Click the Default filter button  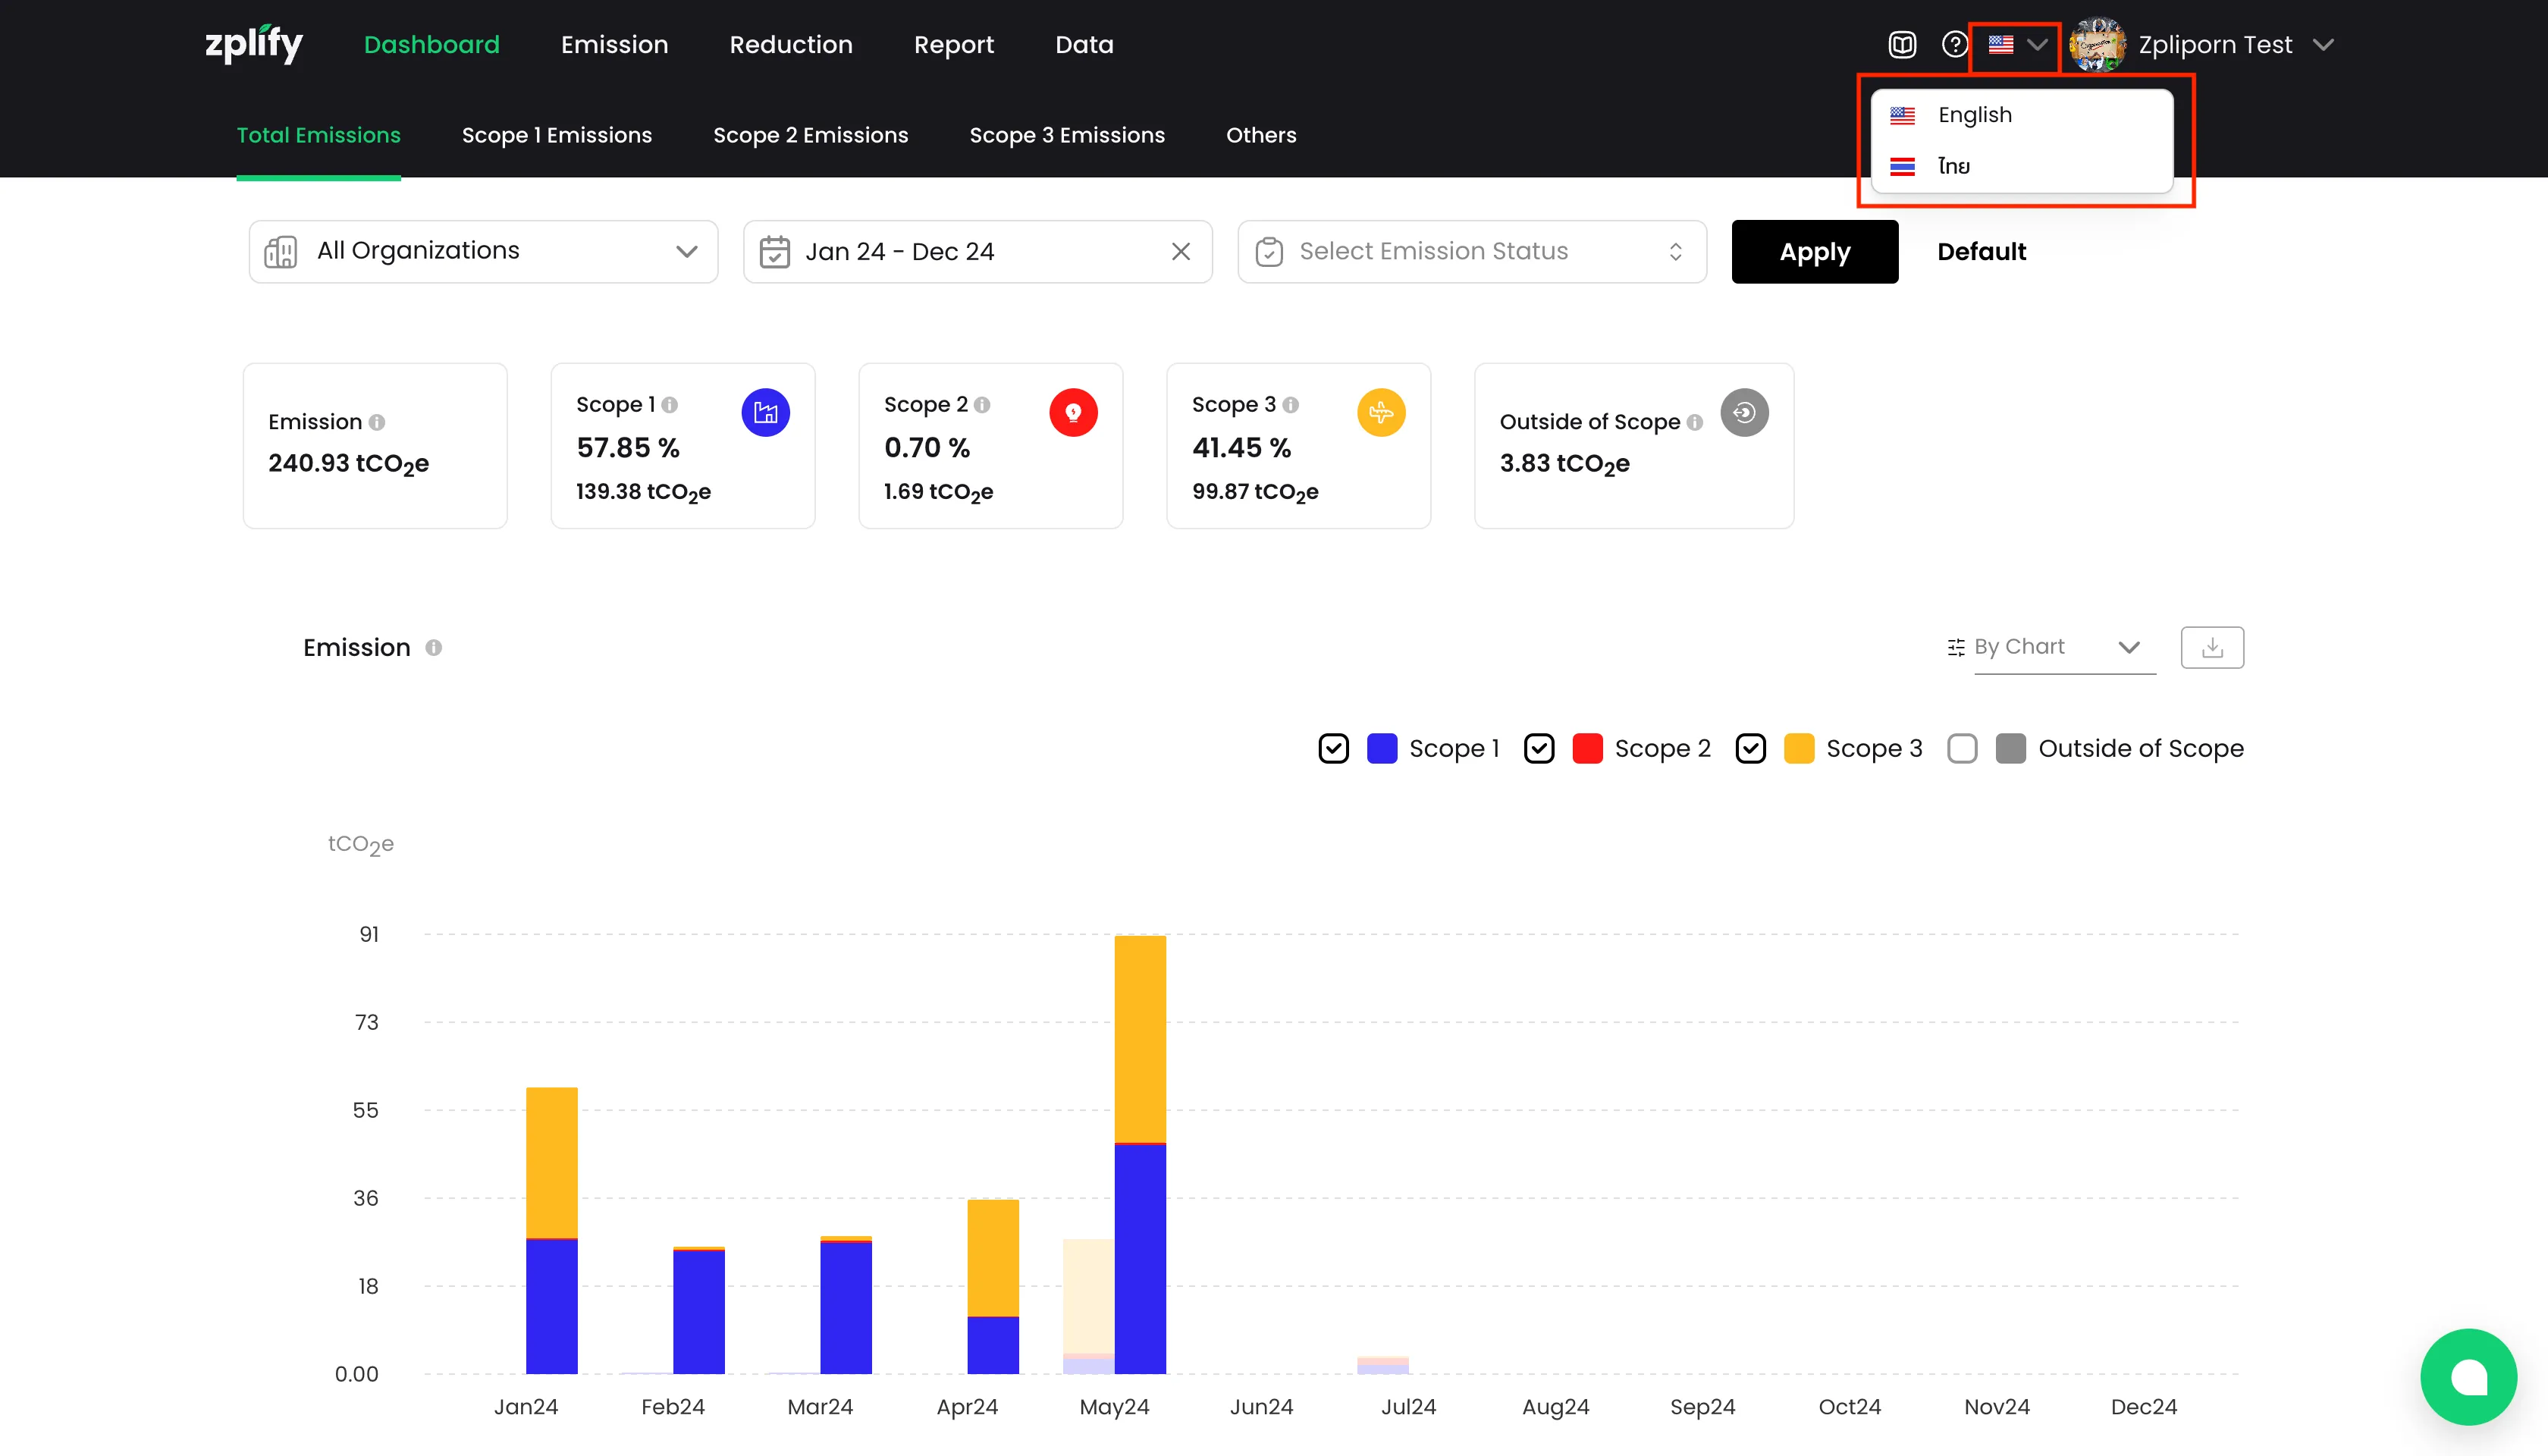[x=1981, y=252]
